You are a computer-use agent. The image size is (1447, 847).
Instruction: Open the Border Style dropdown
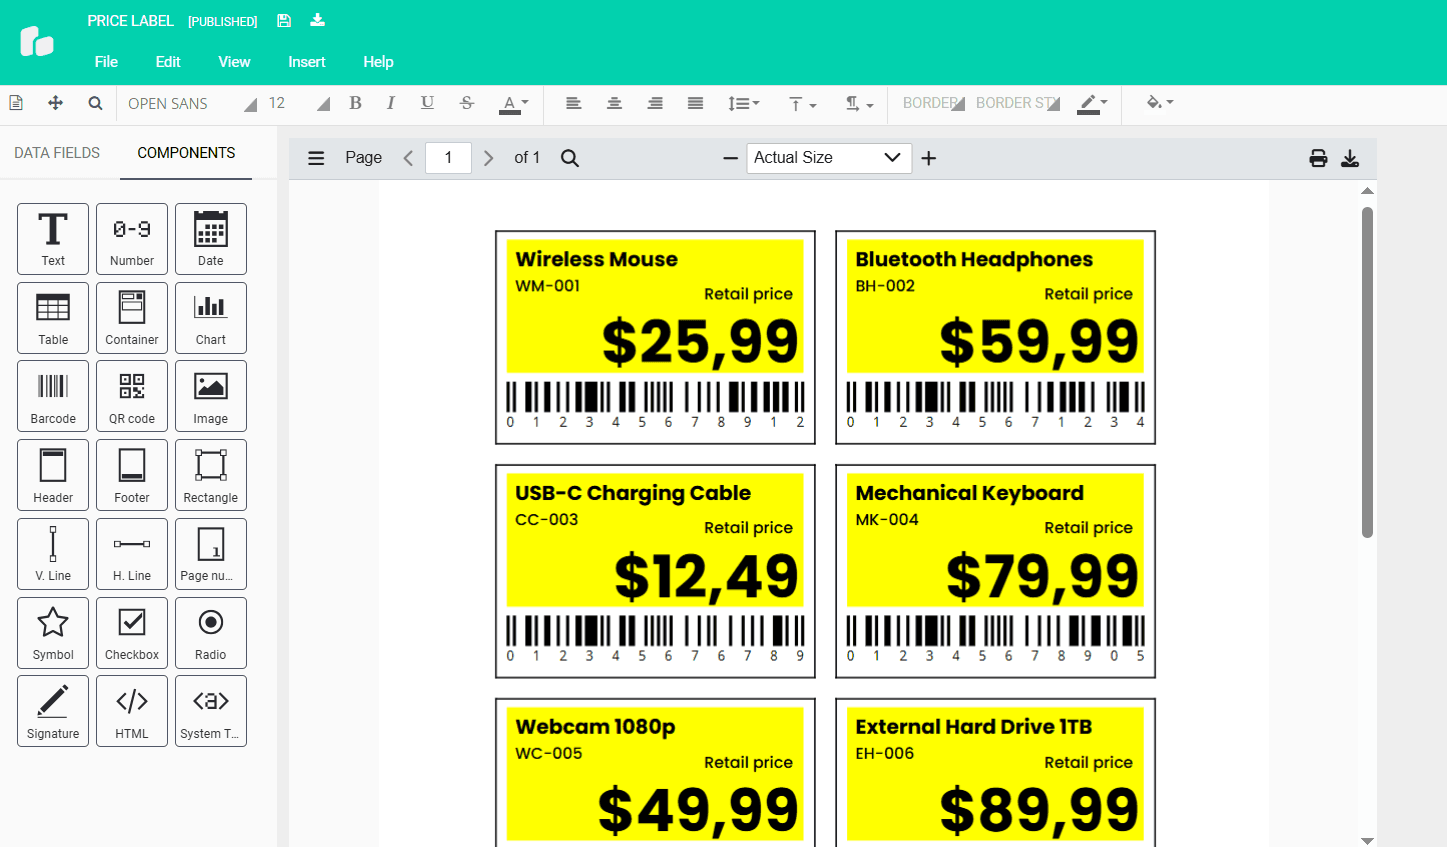point(1018,103)
